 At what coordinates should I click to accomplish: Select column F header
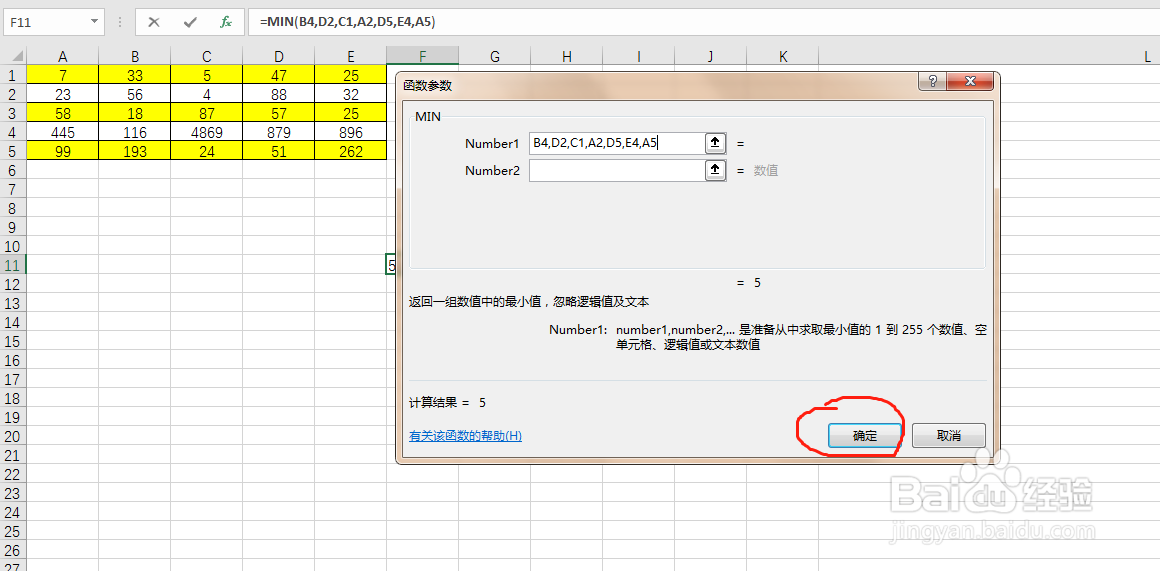point(422,56)
